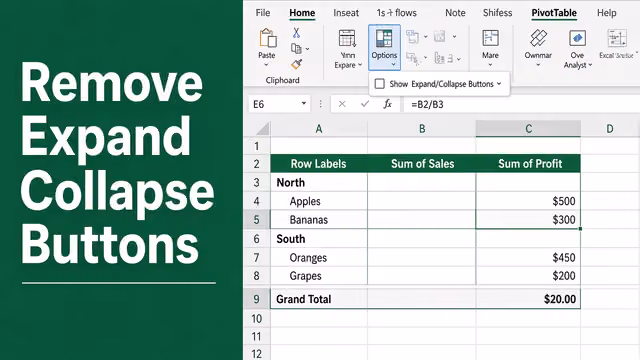This screenshot has width=640, height=360.
Task: Click the Ownmar ribbon icon
Action: pyautogui.click(x=538, y=39)
